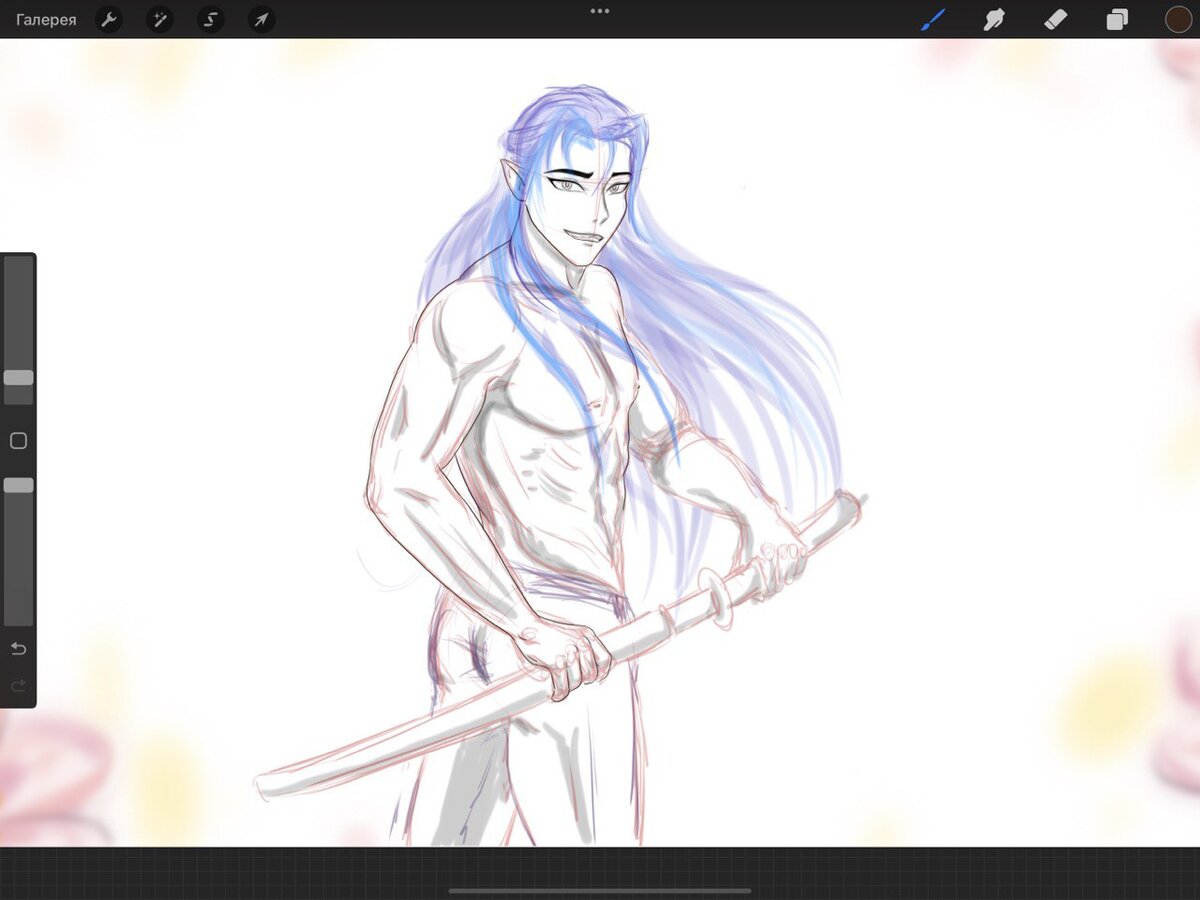Activate the Transform arrow tool
The image size is (1200, 900).
pos(261,19)
